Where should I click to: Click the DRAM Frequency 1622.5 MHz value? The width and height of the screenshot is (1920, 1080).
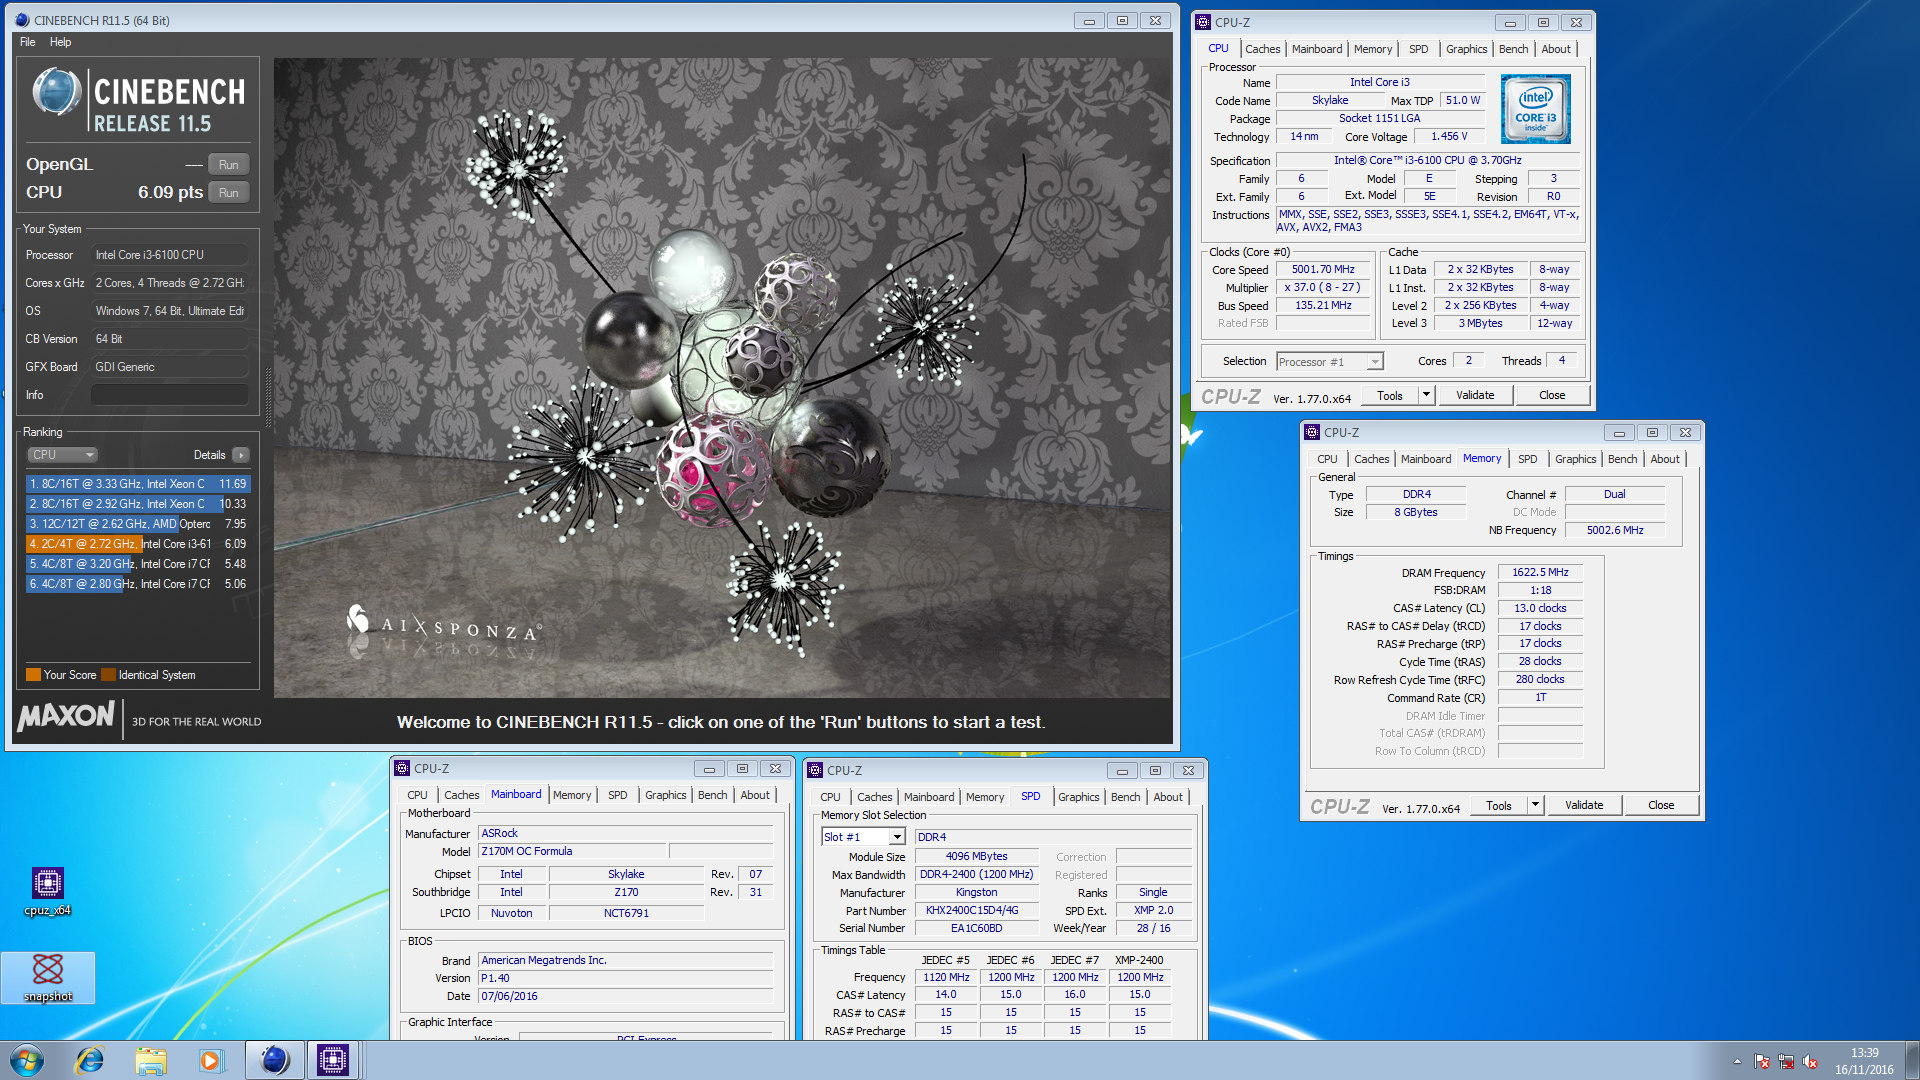pyautogui.click(x=1540, y=573)
